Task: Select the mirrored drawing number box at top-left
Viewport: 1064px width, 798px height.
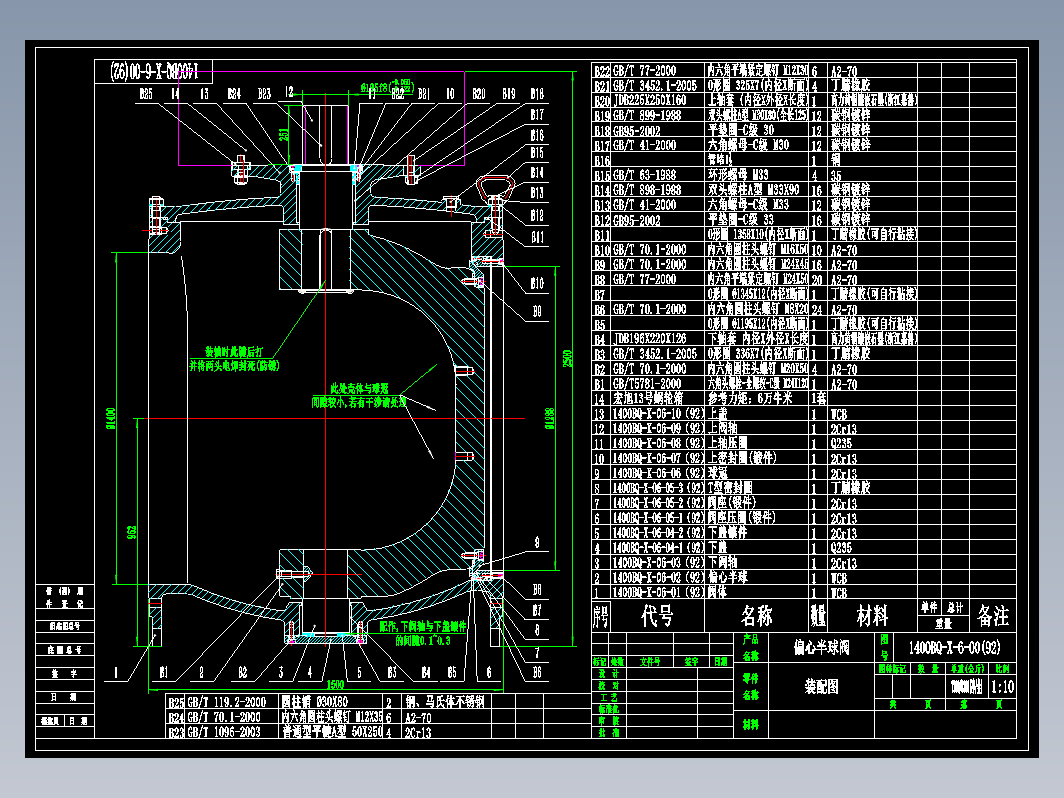Action: [x=154, y=70]
